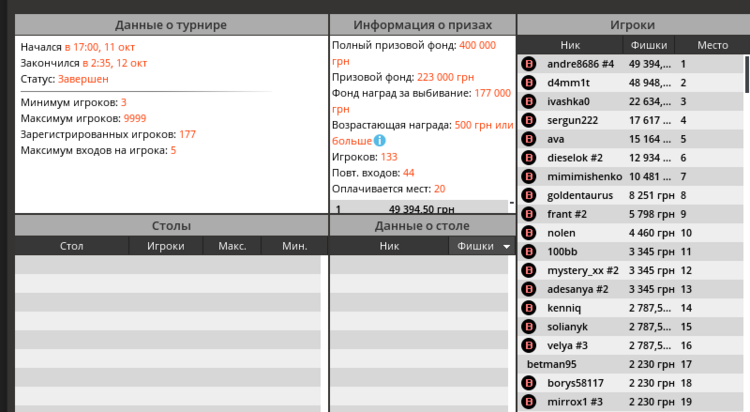Select first-place prize row 49 394.50 грн
The width and height of the screenshot is (750, 412).
420,209
